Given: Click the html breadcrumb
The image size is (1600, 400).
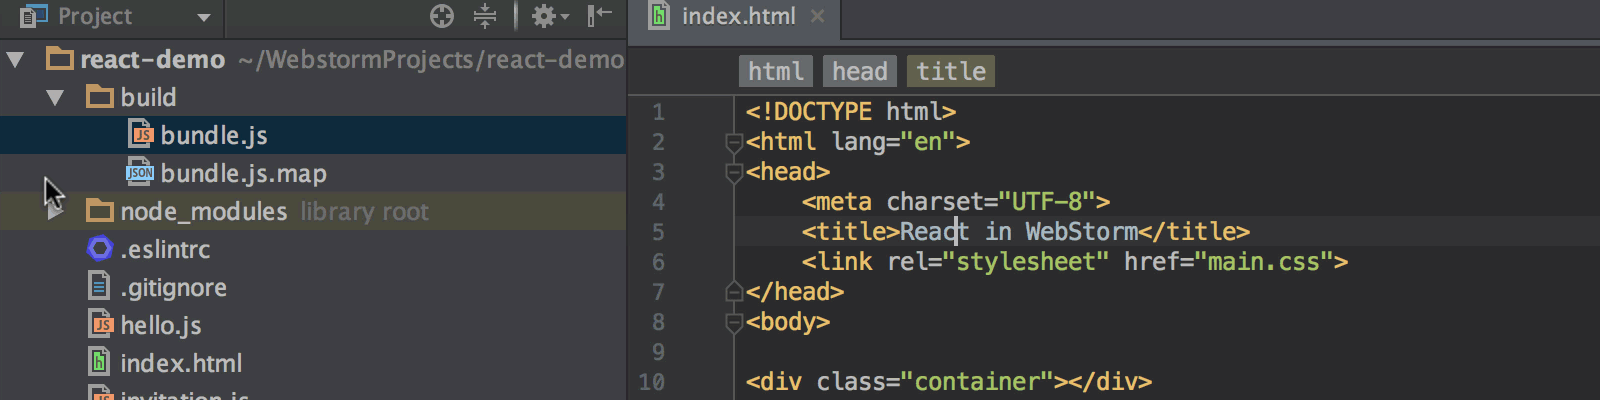Looking at the screenshot, I should (776, 71).
